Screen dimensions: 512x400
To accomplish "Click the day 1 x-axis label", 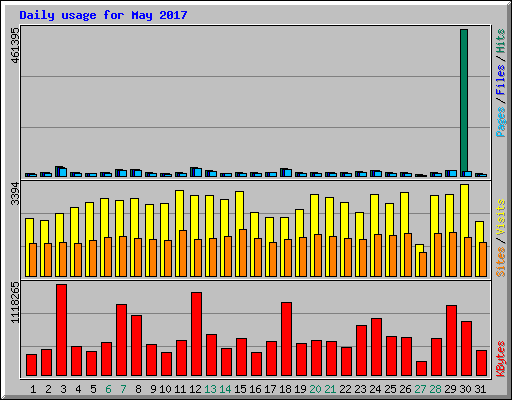I will click(33, 389).
